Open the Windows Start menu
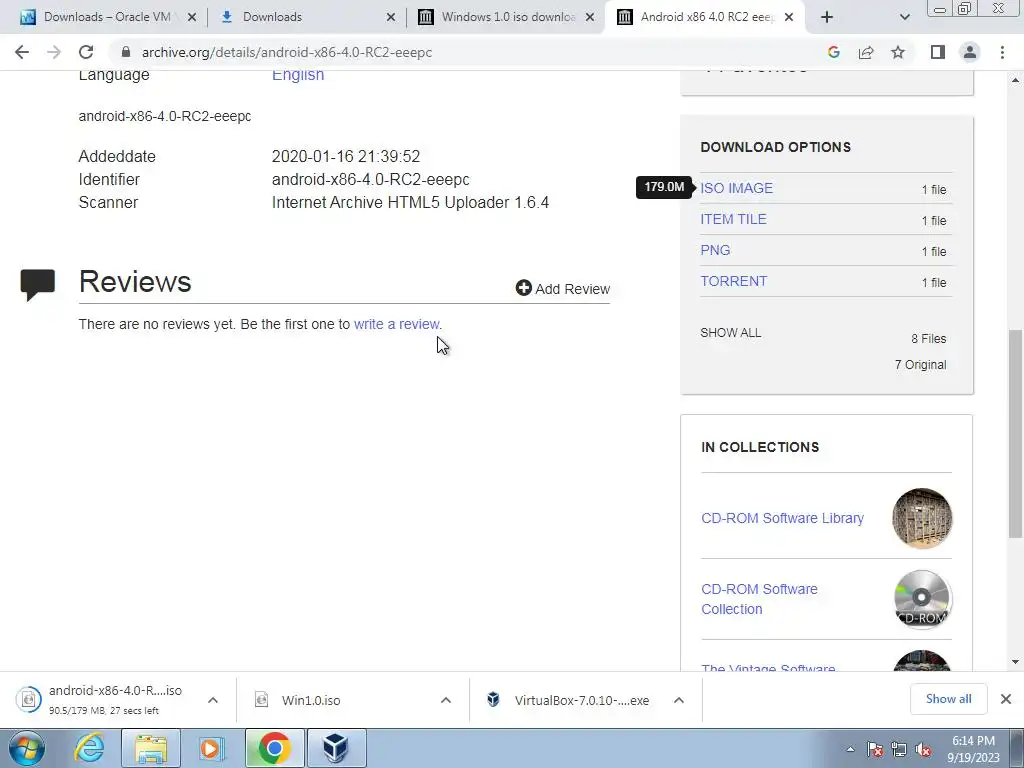 tap(25, 748)
